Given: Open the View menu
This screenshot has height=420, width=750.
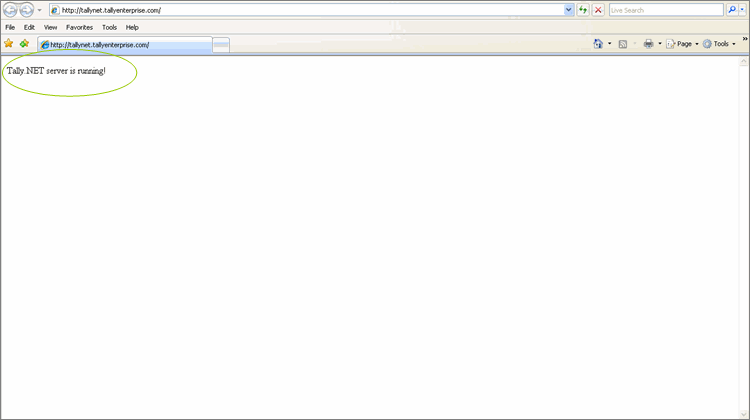Looking at the screenshot, I should coord(50,27).
